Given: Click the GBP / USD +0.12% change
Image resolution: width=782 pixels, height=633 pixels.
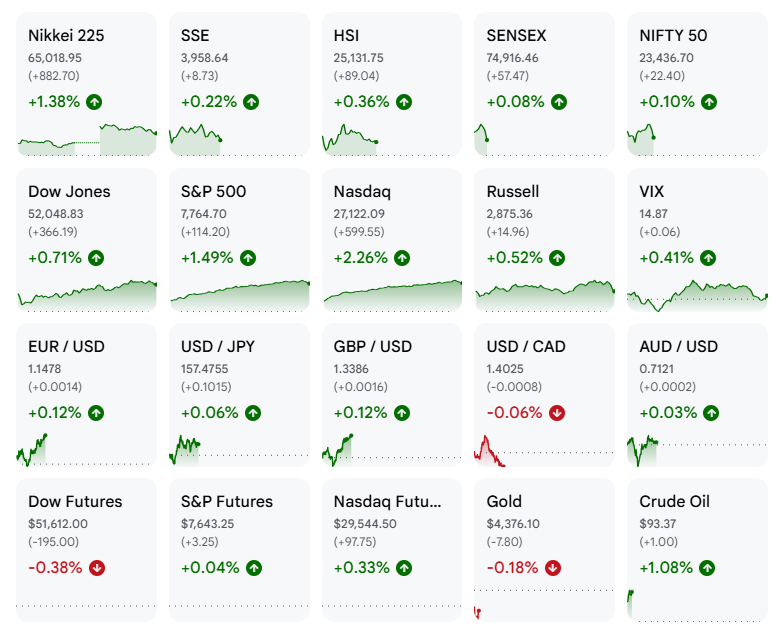Looking at the screenshot, I should point(360,413).
